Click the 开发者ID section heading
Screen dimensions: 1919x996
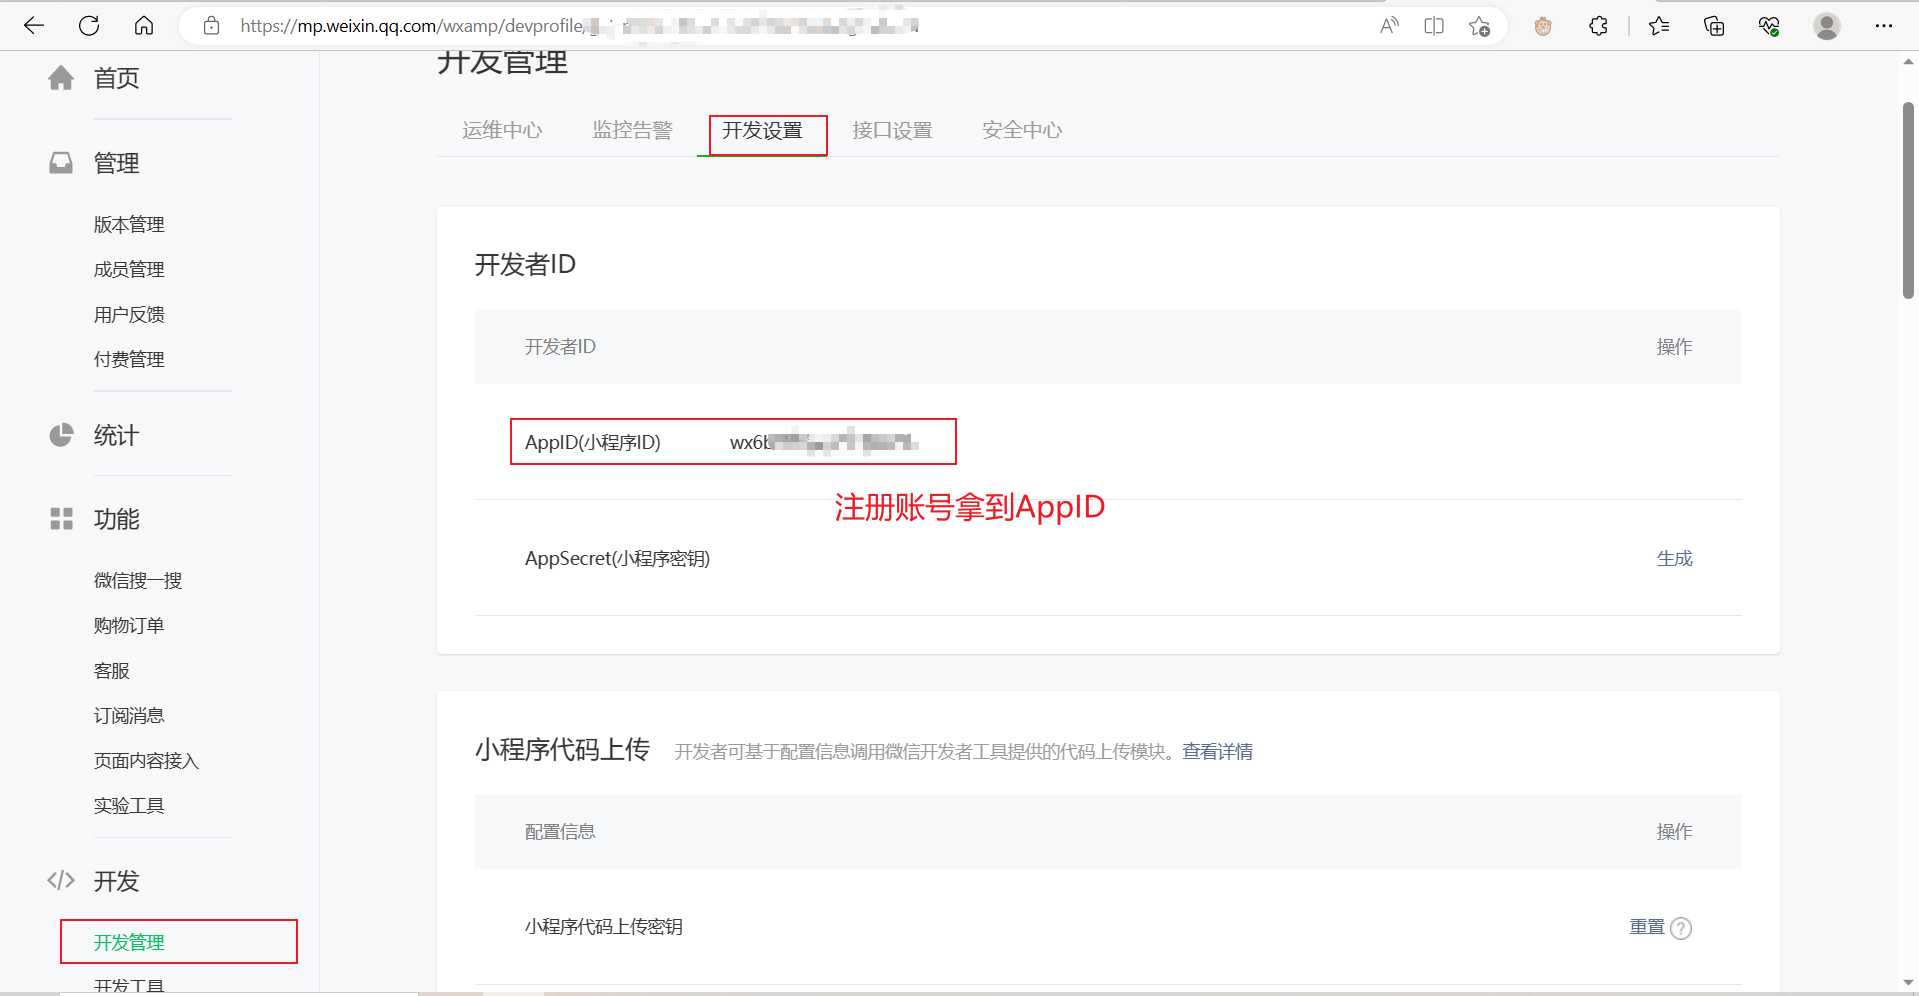point(525,264)
